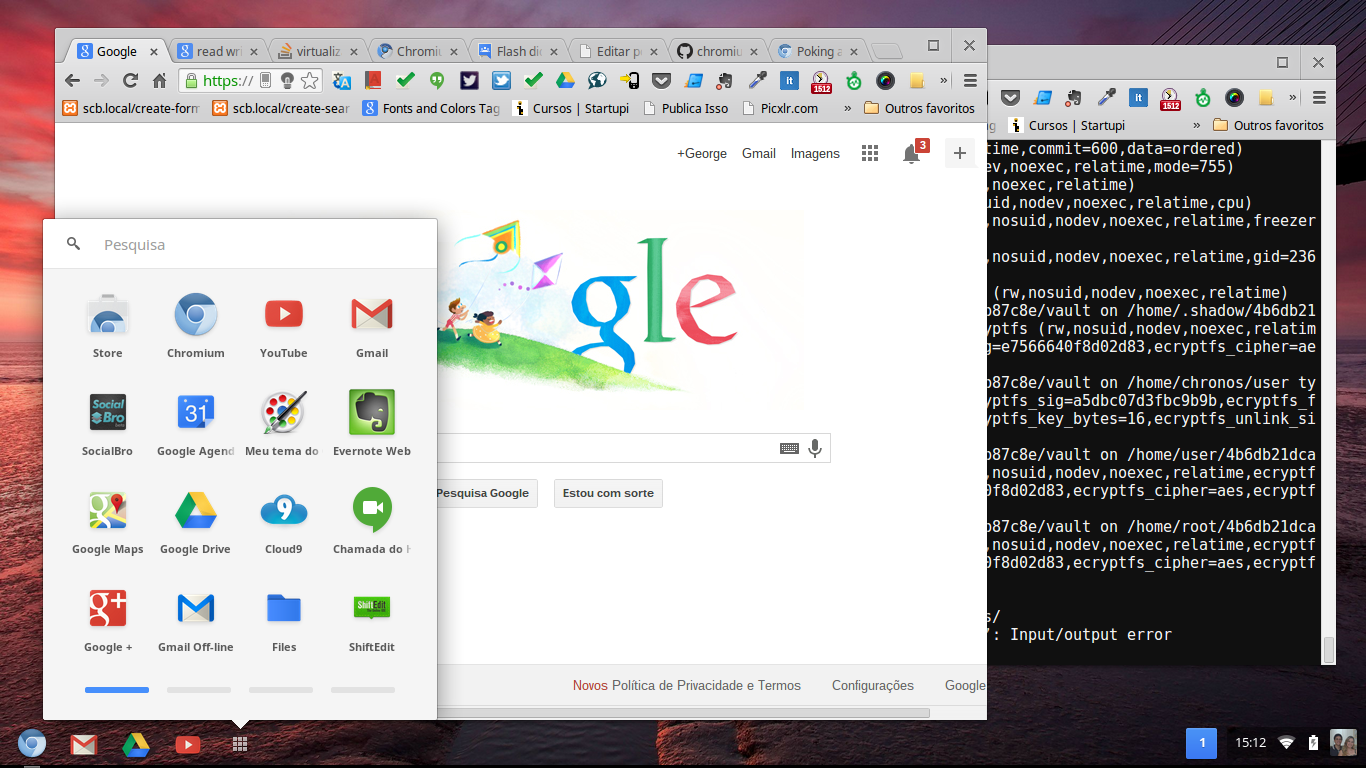Switch to the "read wri" tab

point(218,51)
